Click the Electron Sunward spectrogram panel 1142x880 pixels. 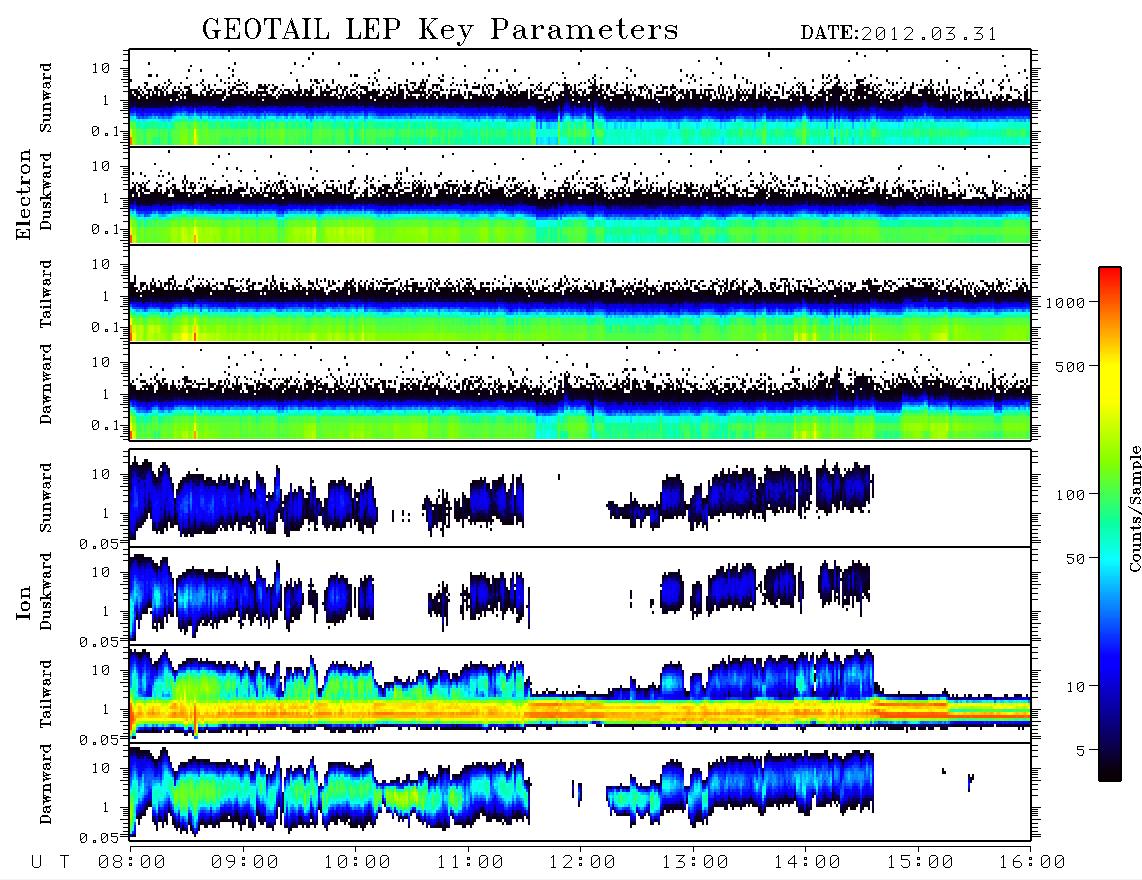coord(580,98)
